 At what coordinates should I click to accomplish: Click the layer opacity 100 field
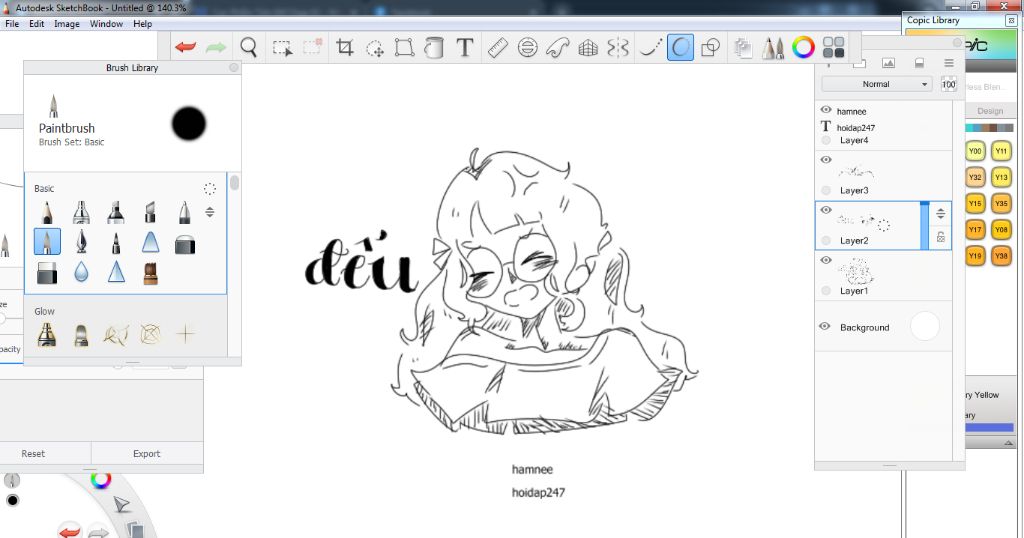948,84
